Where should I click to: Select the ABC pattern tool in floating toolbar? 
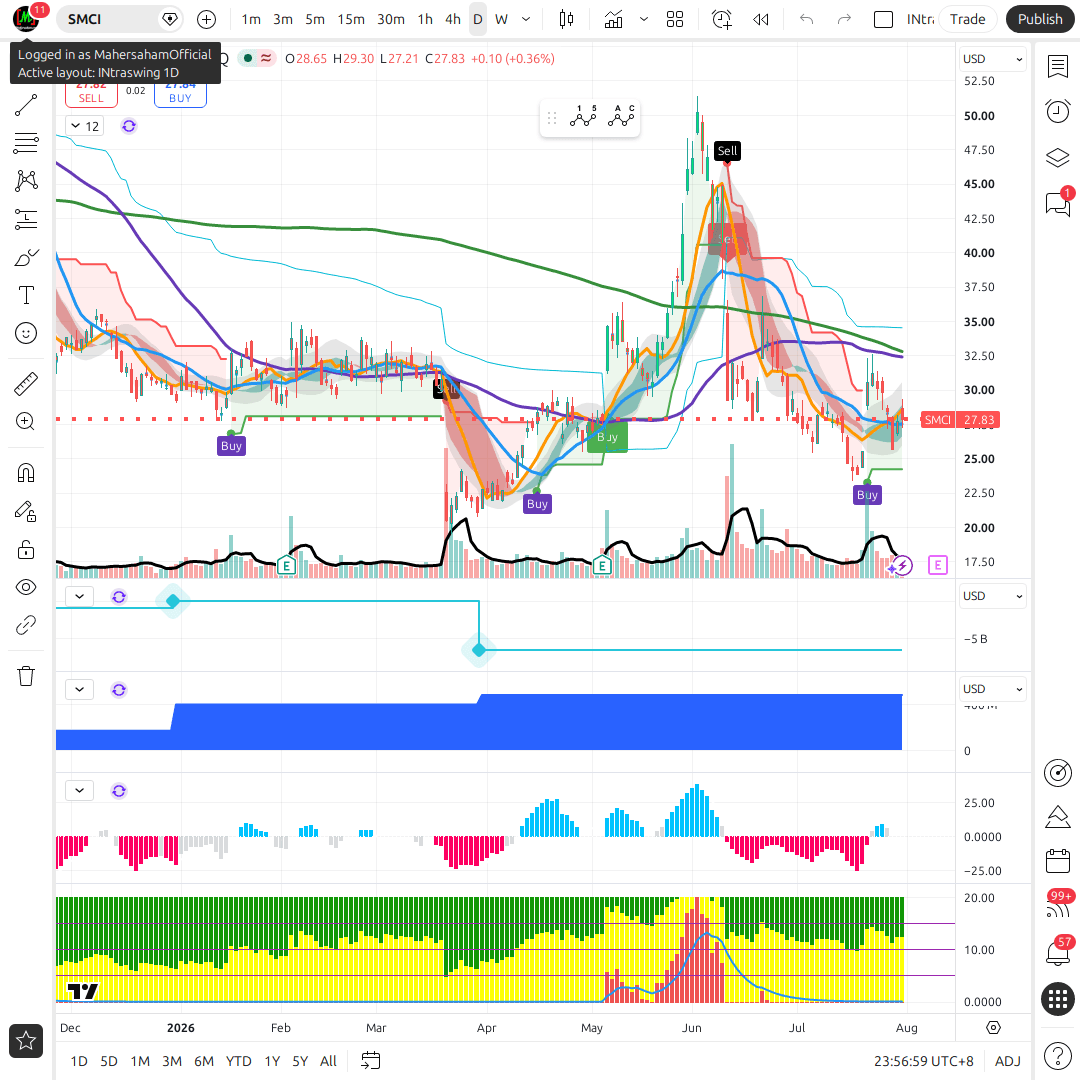pos(621,117)
